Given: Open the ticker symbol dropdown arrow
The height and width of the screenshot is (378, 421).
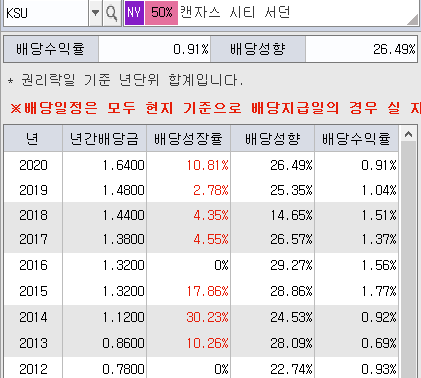Looking at the screenshot, I should tap(95, 13).
